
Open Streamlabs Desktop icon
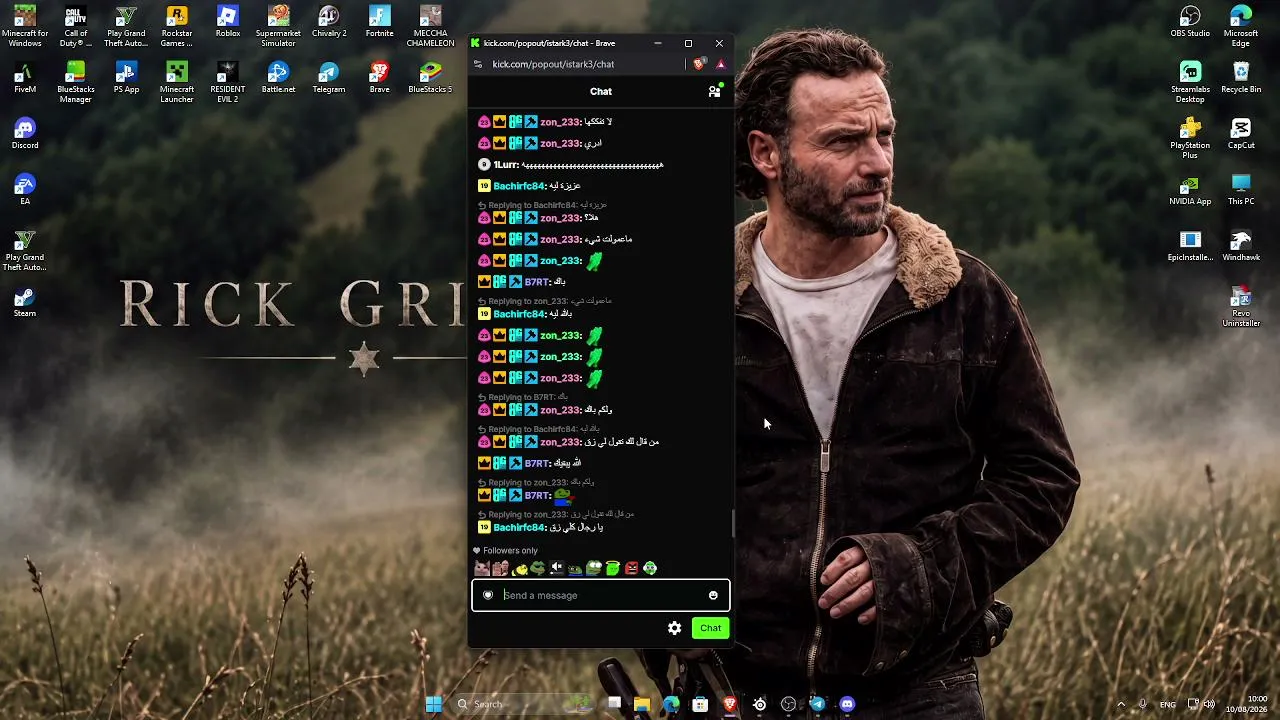(1190, 82)
